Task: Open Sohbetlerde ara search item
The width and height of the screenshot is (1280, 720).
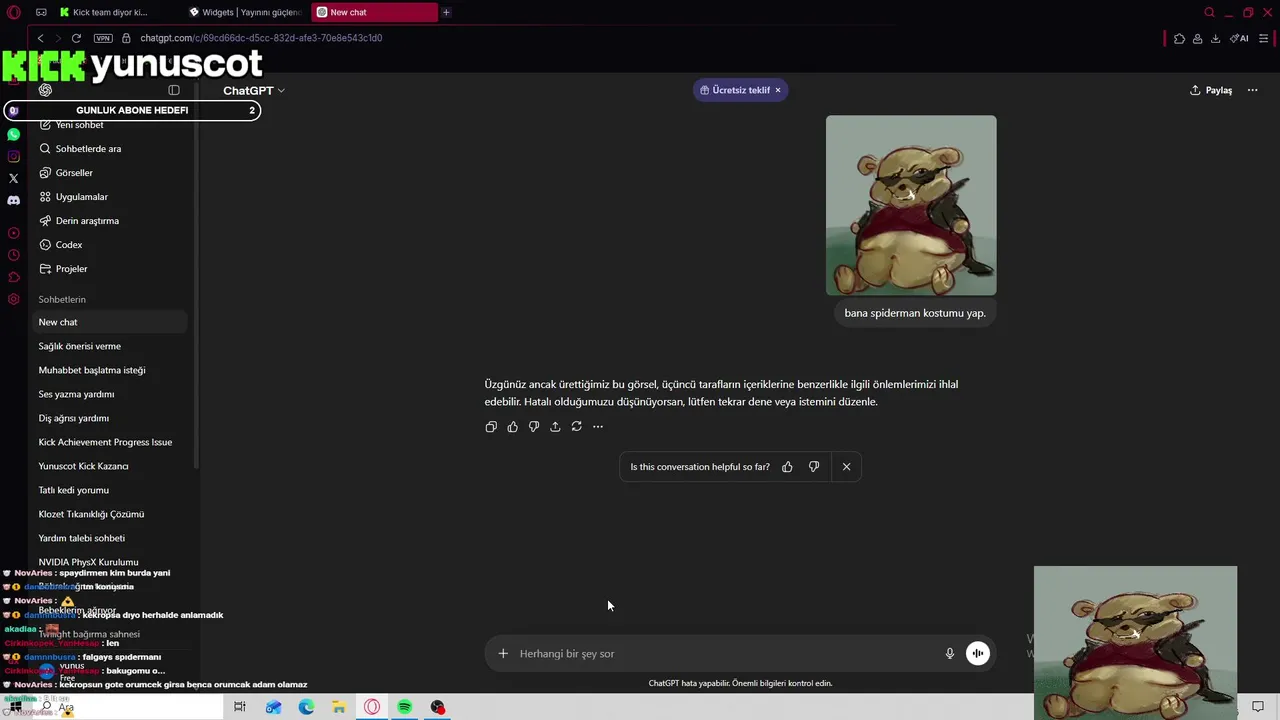Action: coord(110,149)
